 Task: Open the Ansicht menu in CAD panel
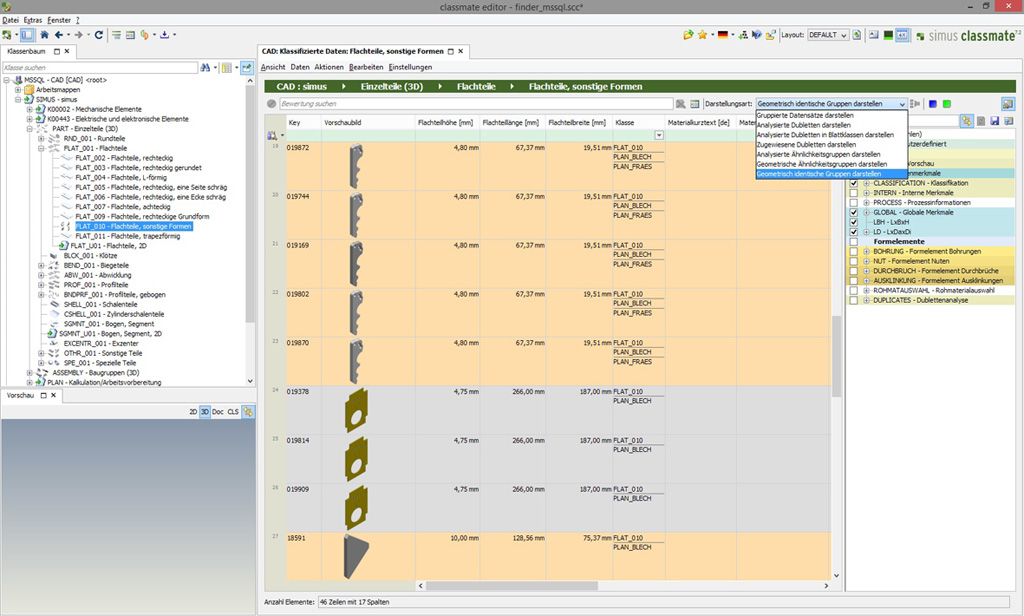(273, 67)
